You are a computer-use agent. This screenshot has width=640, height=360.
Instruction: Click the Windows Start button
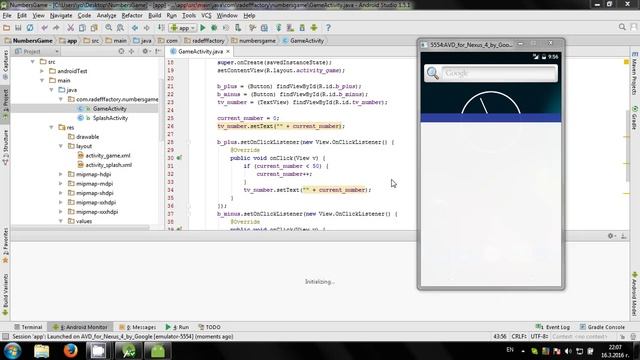[13, 351]
